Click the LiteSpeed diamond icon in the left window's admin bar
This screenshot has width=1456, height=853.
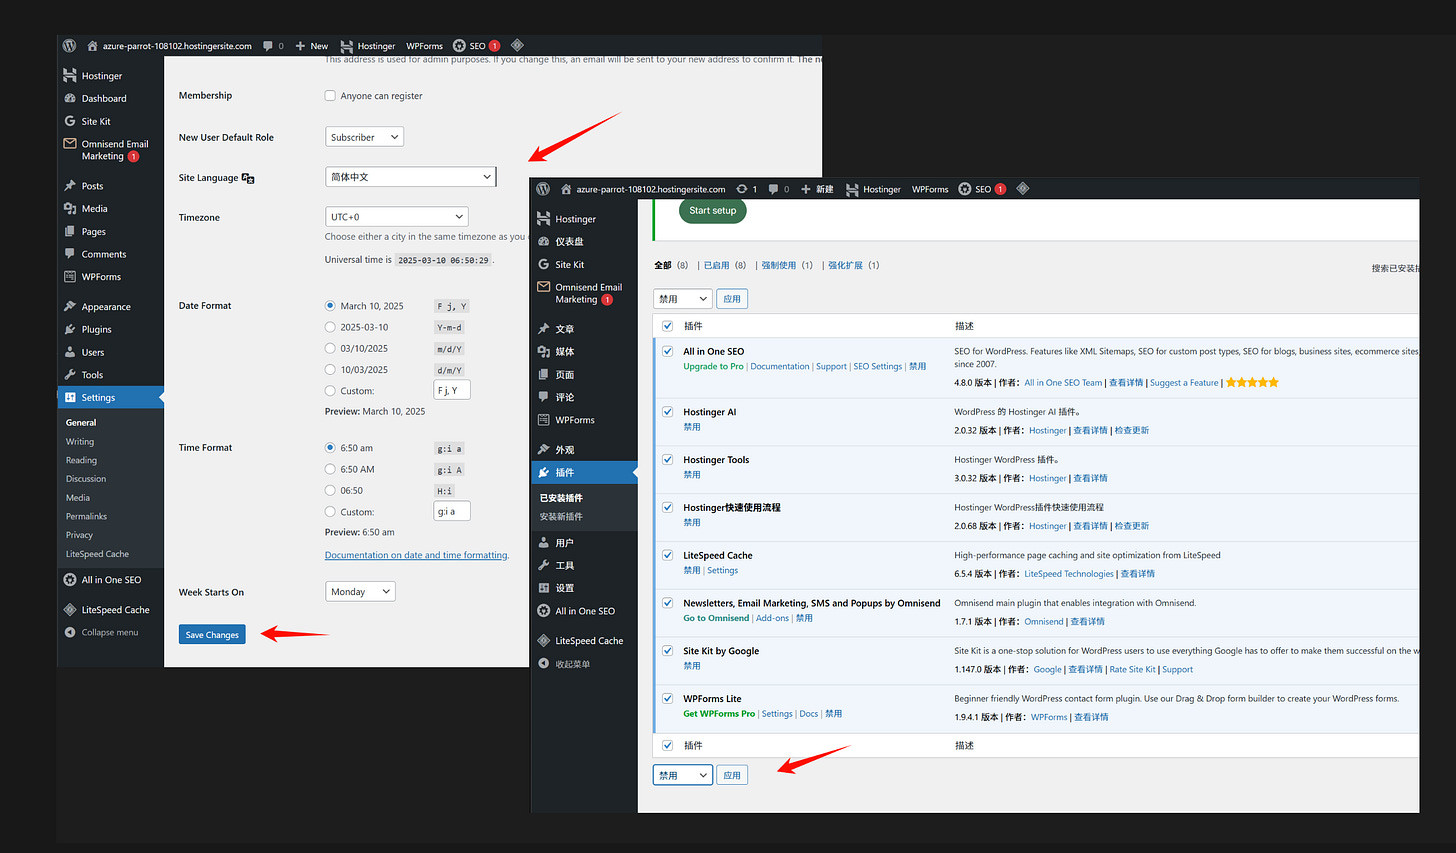pos(517,45)
